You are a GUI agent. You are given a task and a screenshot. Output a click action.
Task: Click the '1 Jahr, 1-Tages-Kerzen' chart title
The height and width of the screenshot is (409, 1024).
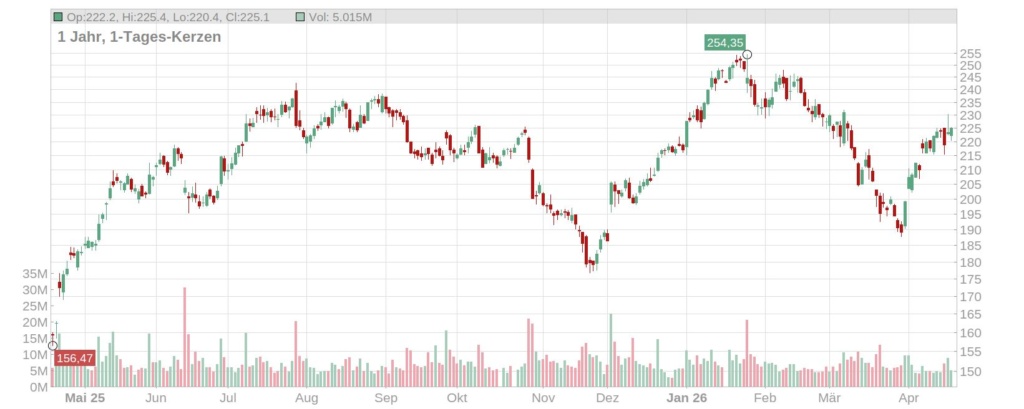point(139,36)
